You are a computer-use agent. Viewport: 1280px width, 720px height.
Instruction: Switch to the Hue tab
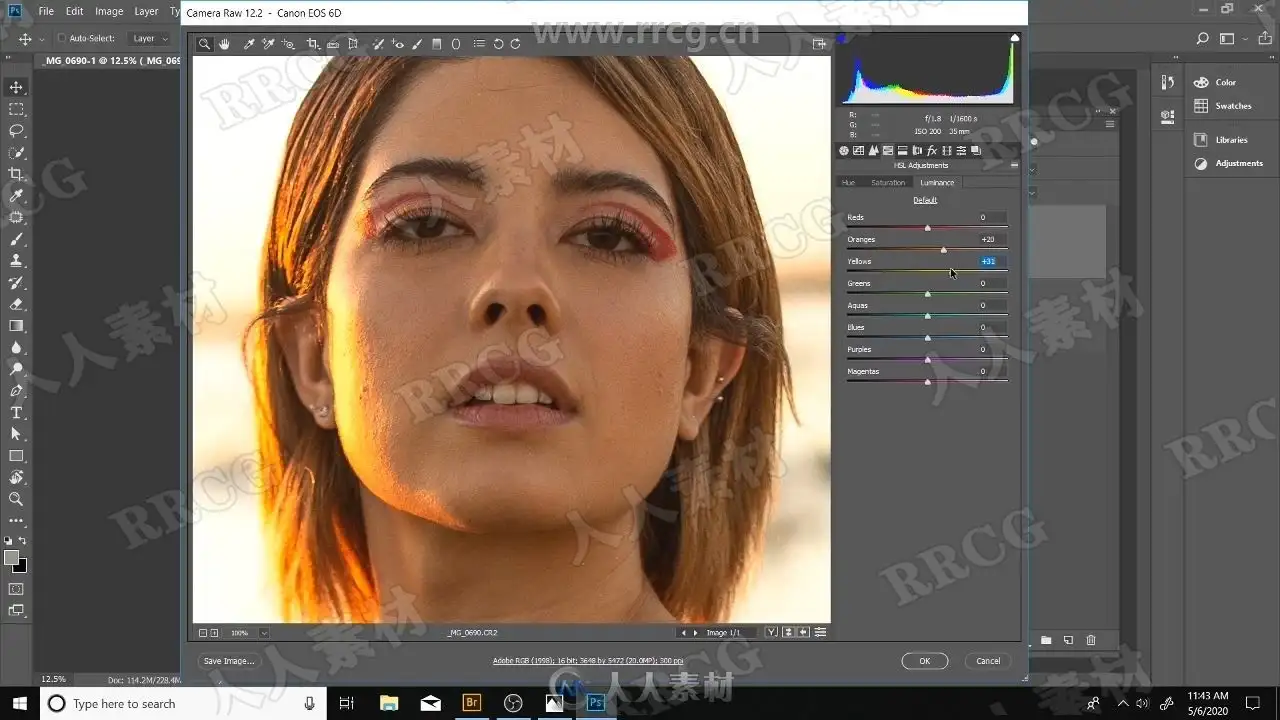tap(848, 183)
